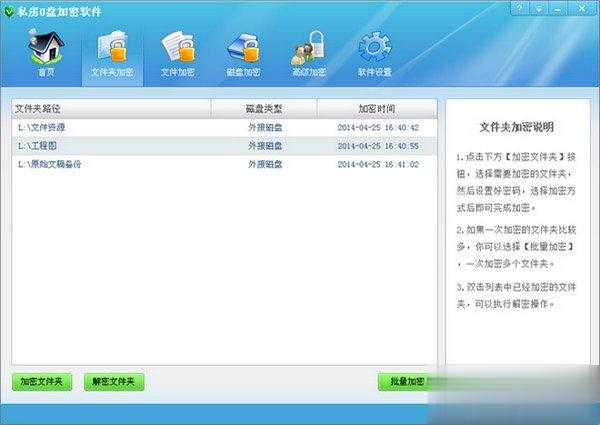Click the time 2014-04-25 16:41:02

378,164
